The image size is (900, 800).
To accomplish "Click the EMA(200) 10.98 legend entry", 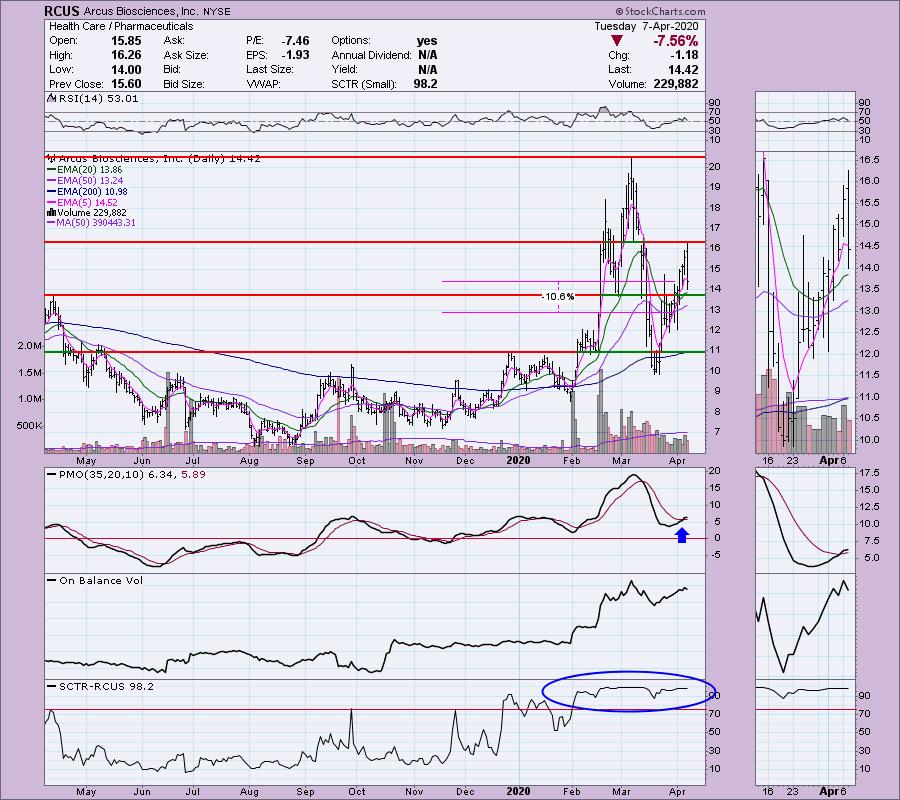I will point(87,192).
